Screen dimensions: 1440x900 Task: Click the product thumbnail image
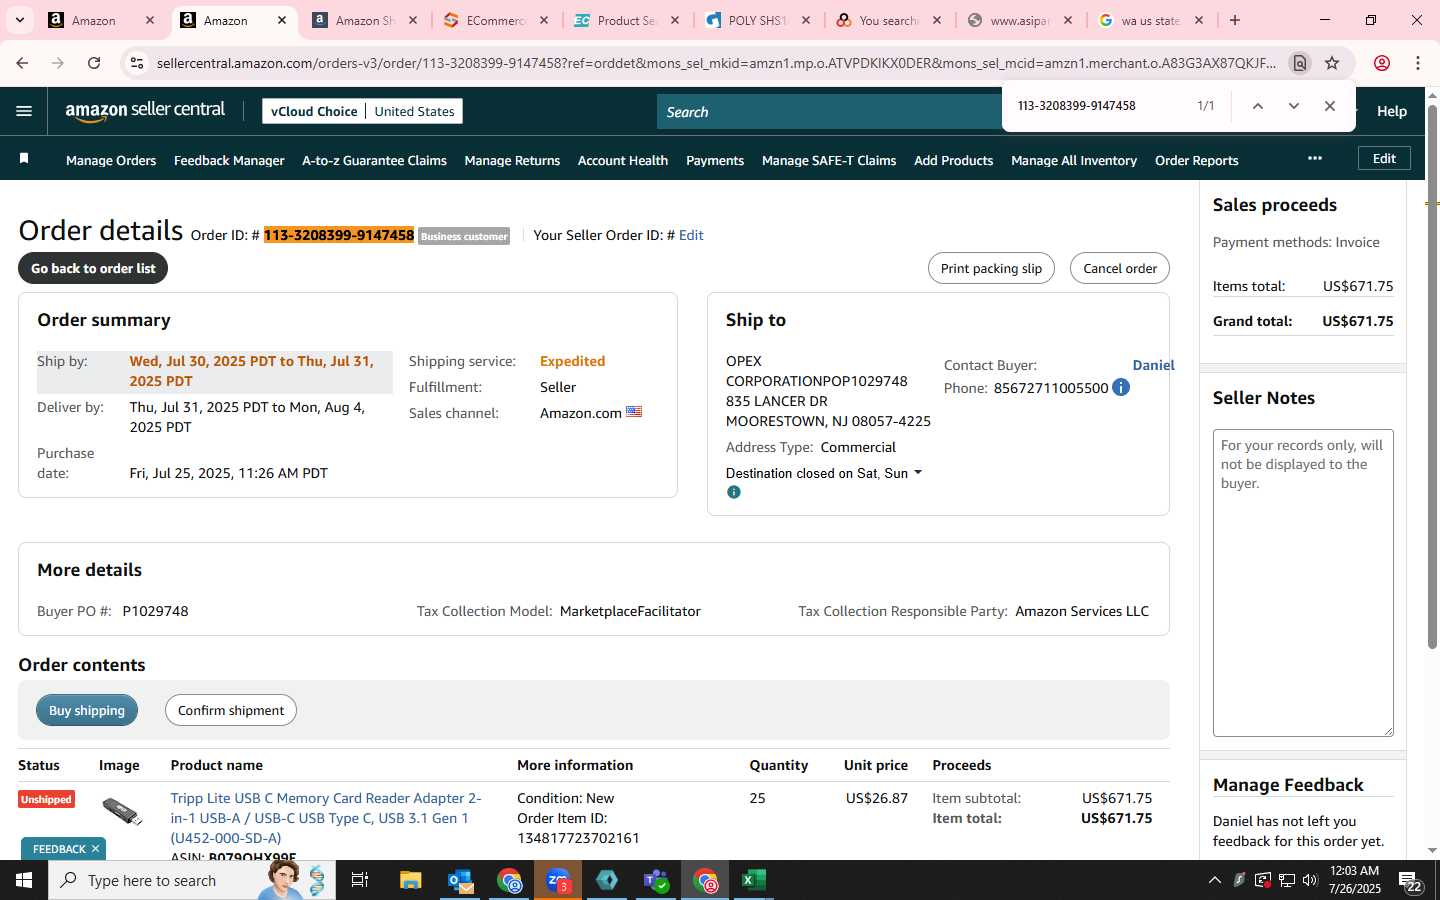pyautogui.click(x=122, y=811)
